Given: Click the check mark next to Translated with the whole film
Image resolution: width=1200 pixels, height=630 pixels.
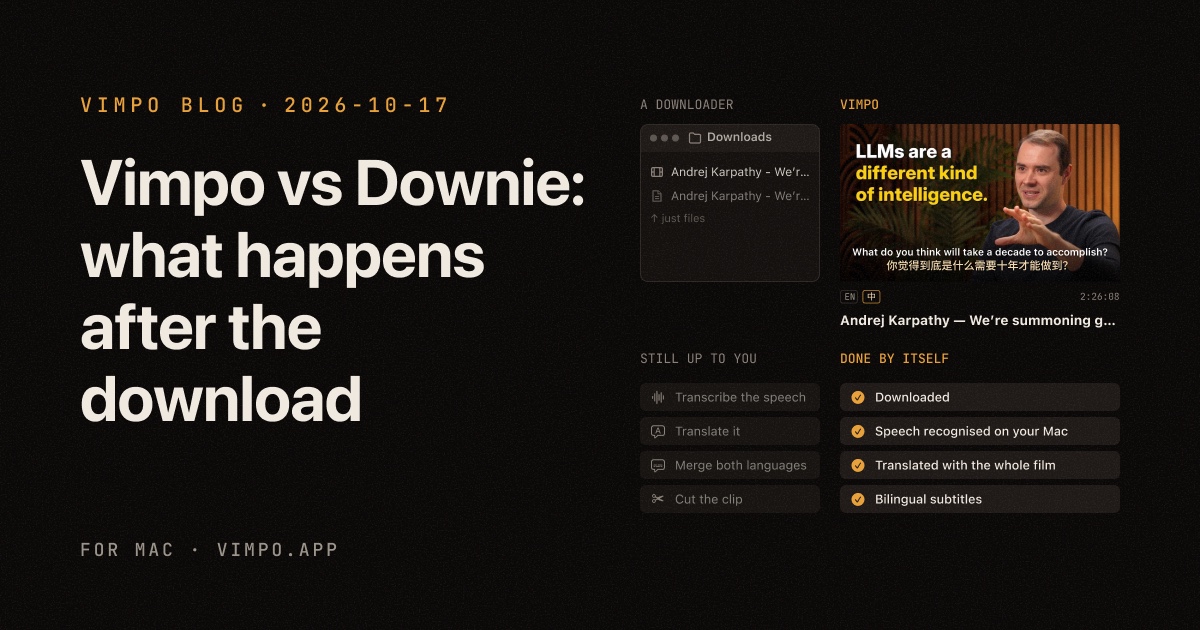Looking at the screenshot, I should [x=858, y=465].
